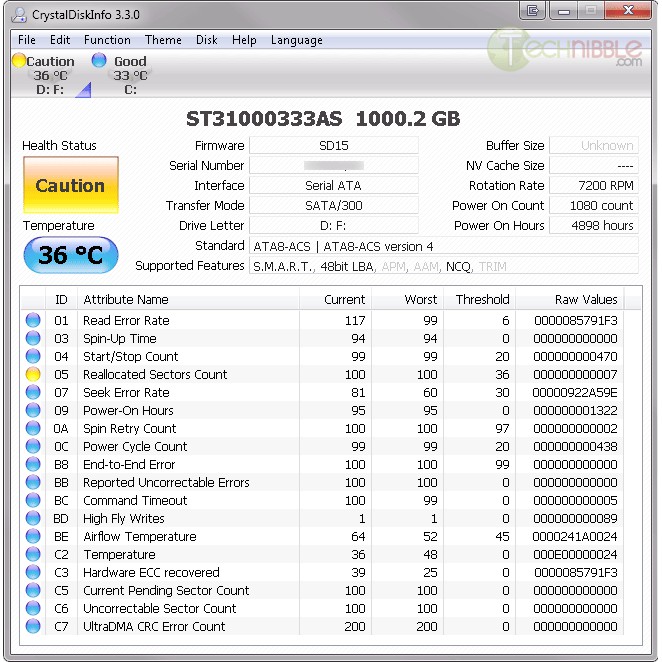
Task: Click the yellow Reallocated Sectors Count status icon
Action: pos(34,375)
